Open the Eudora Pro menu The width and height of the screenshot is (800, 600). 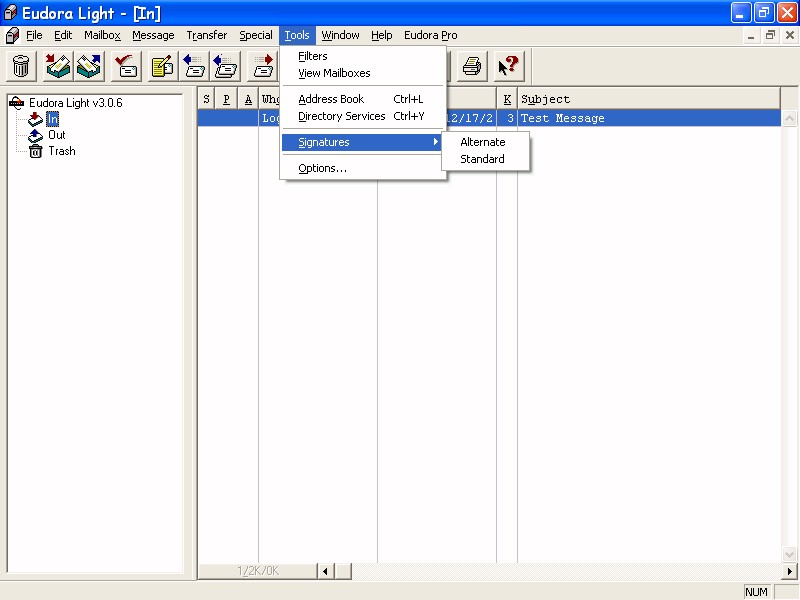pos(431,35)
